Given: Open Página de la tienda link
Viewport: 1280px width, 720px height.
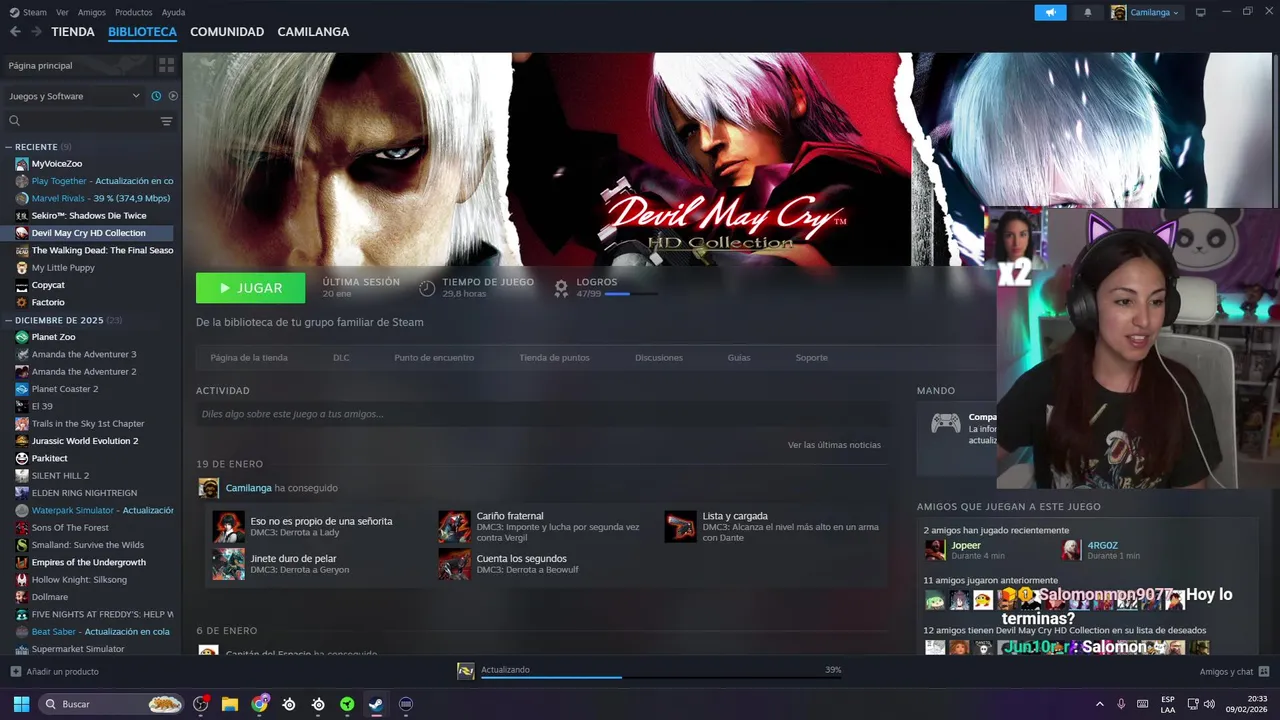Looking at the screenshot, I should [249, 357].
